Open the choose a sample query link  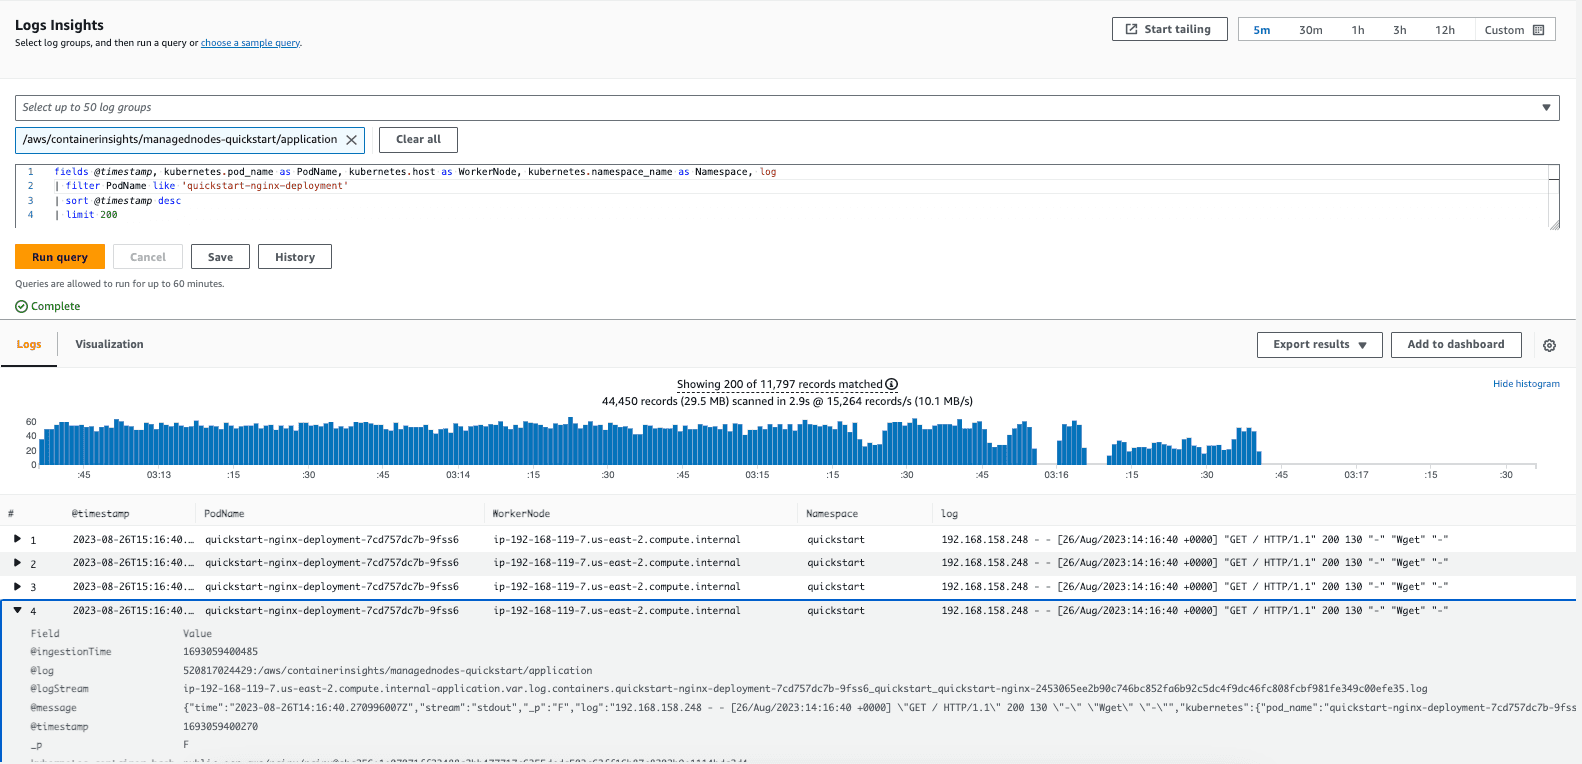250,43
